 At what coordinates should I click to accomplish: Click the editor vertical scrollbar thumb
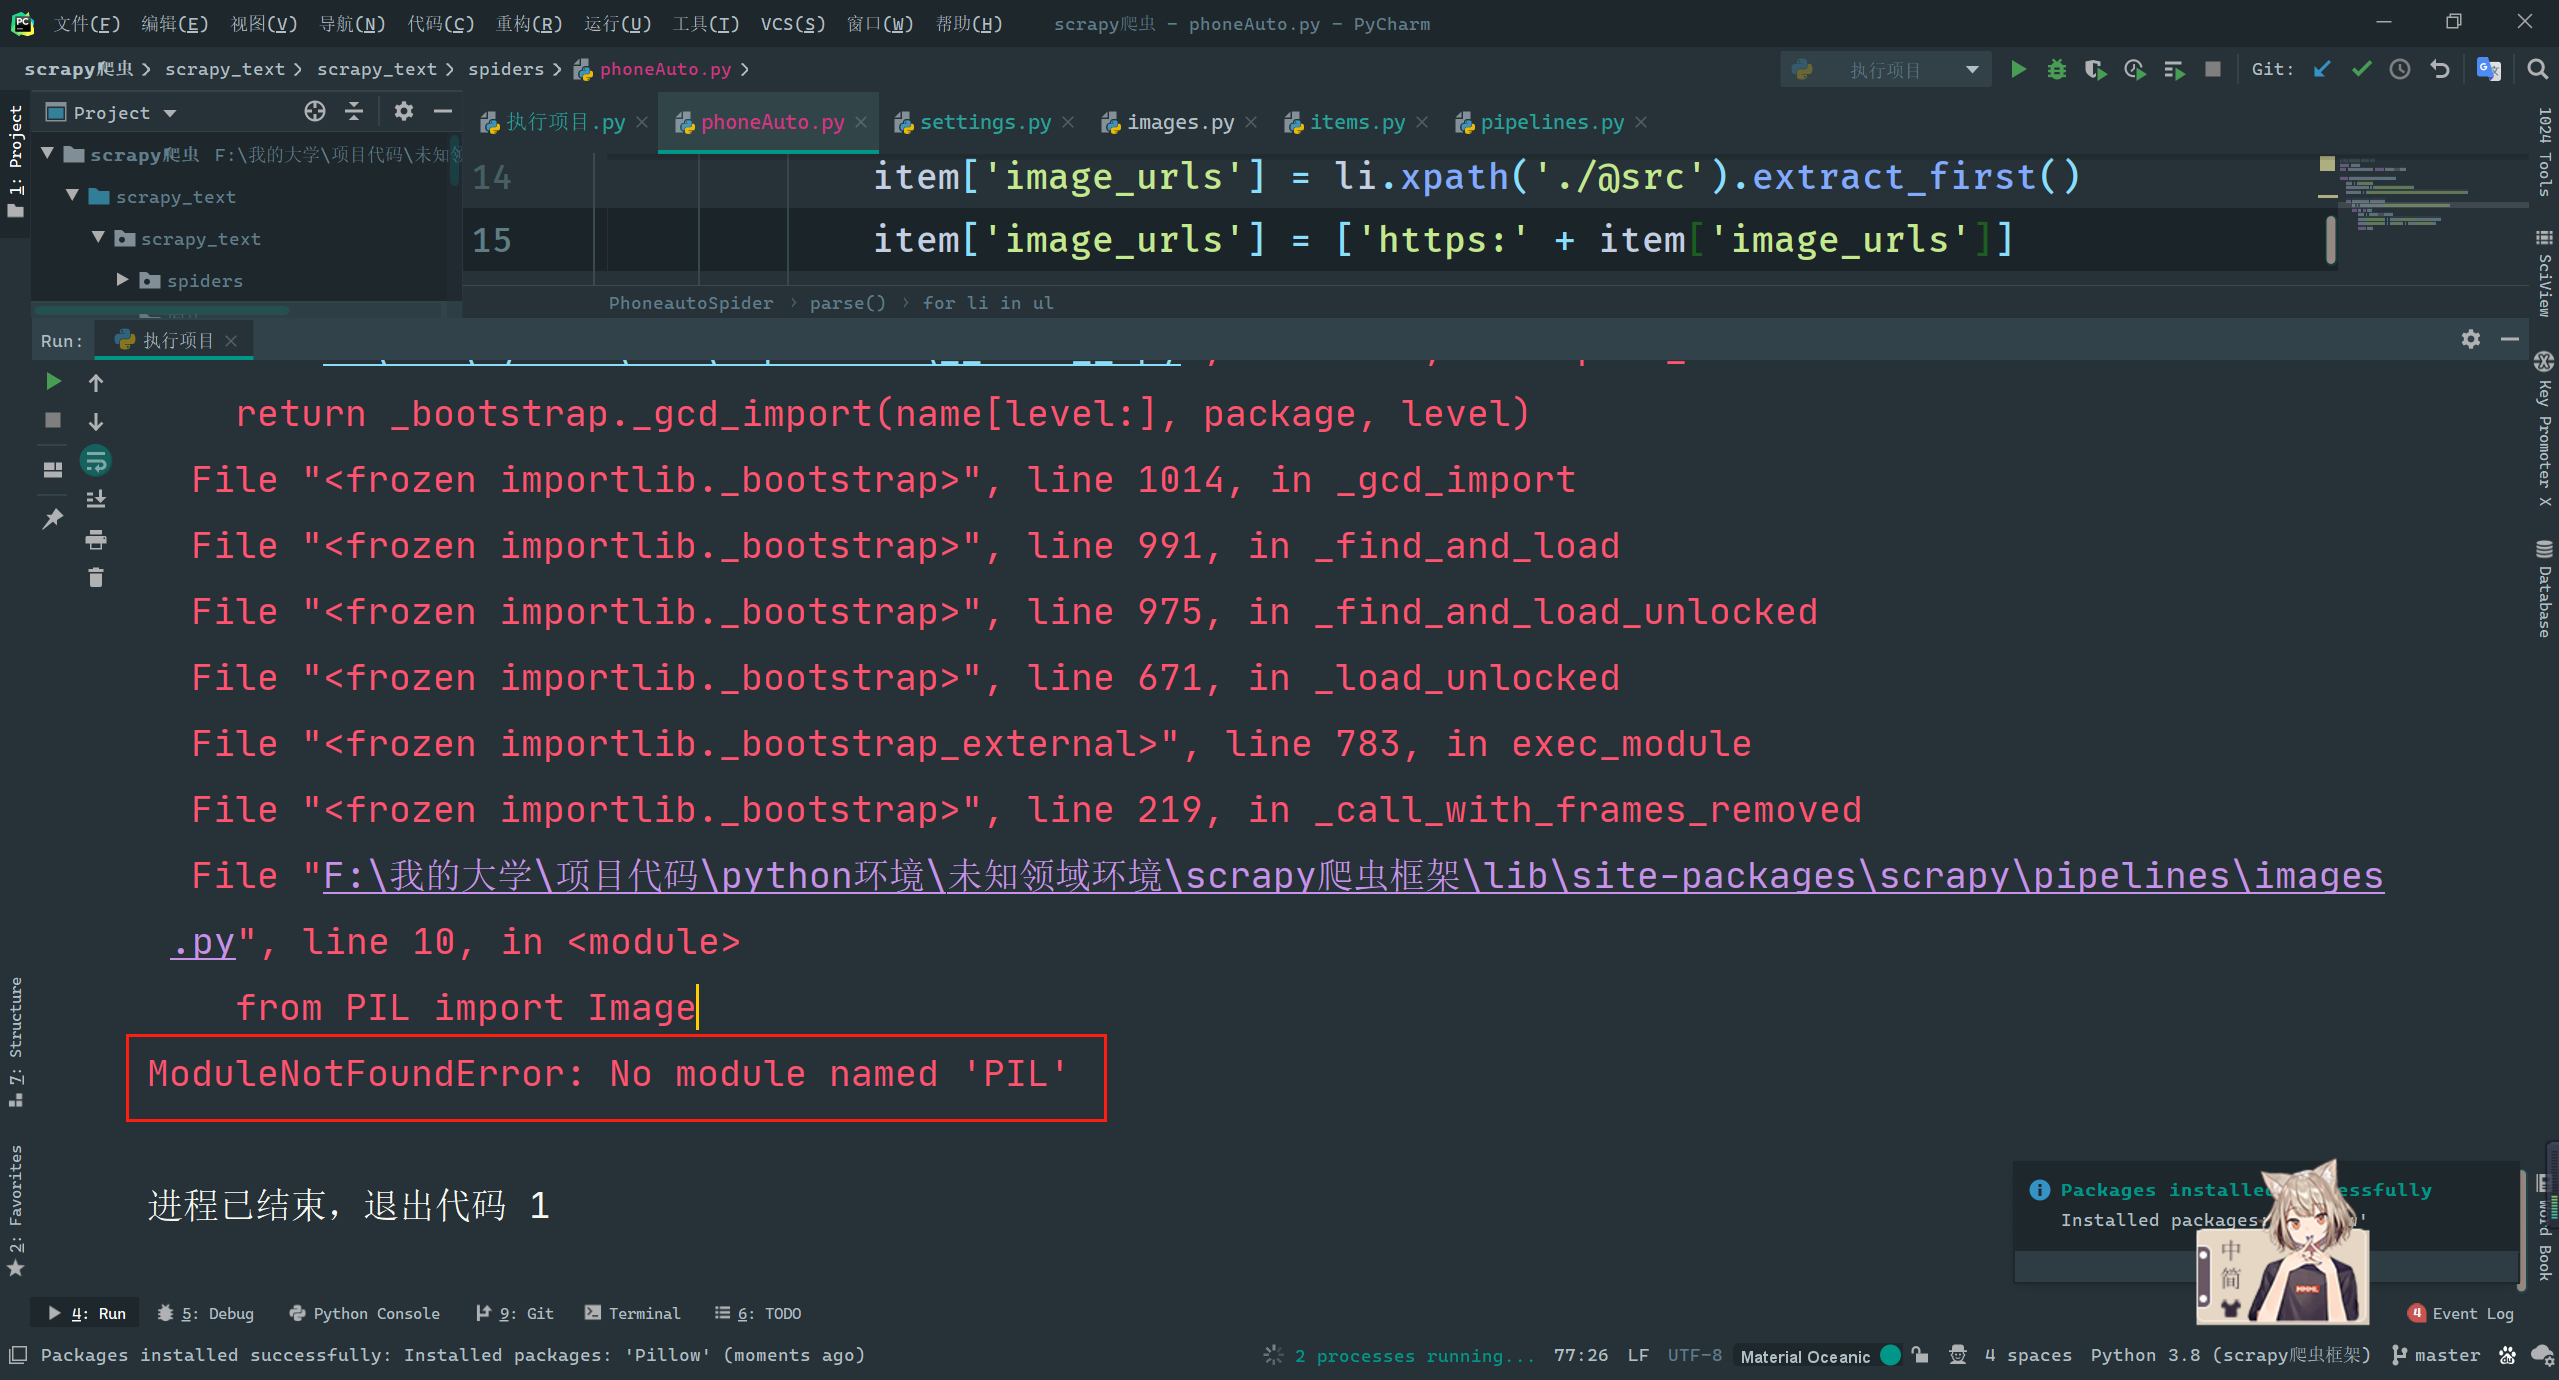[2331, 240]
